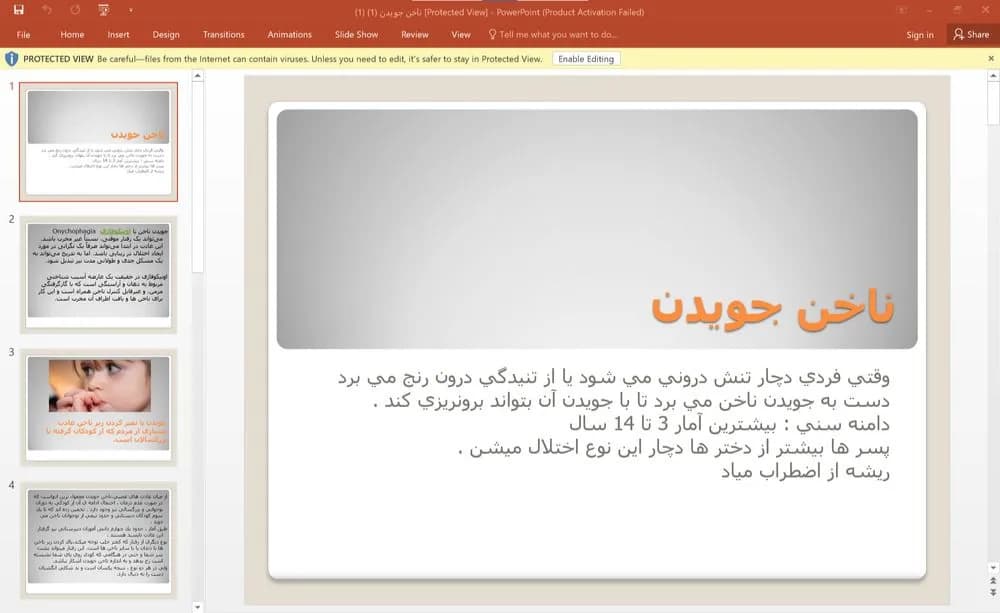Close the Protected View message bar
Screen dimensions: 1000x613
coord(990,59)
